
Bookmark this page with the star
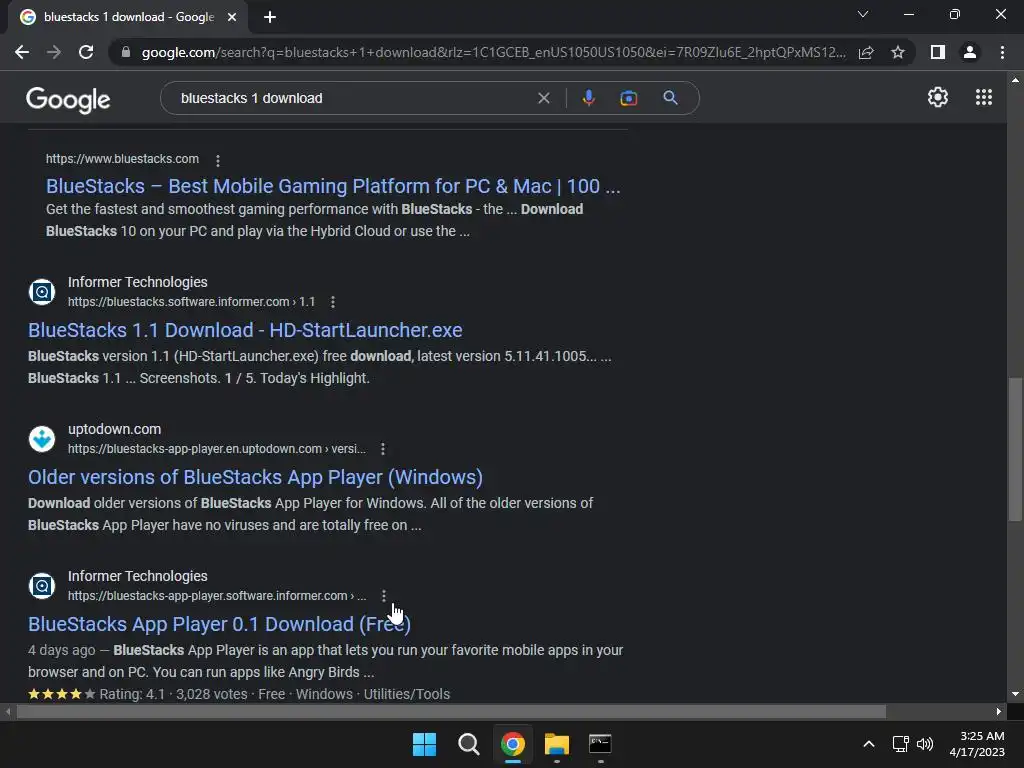coord(898,52)
